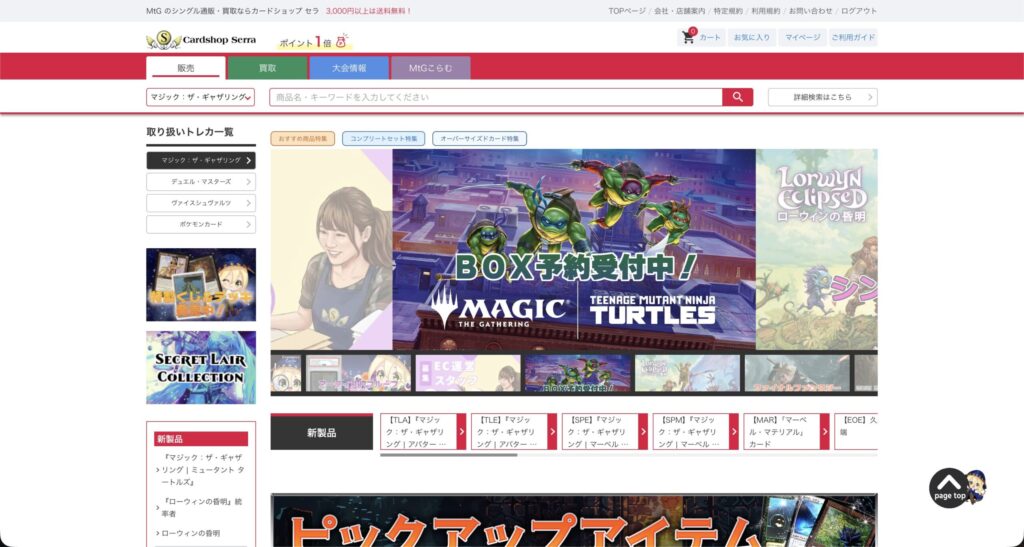The width and height of the screenshot is (1024, 547).
Task: Click red arrow on the TLA product card
Action: [x=462, y=432]
